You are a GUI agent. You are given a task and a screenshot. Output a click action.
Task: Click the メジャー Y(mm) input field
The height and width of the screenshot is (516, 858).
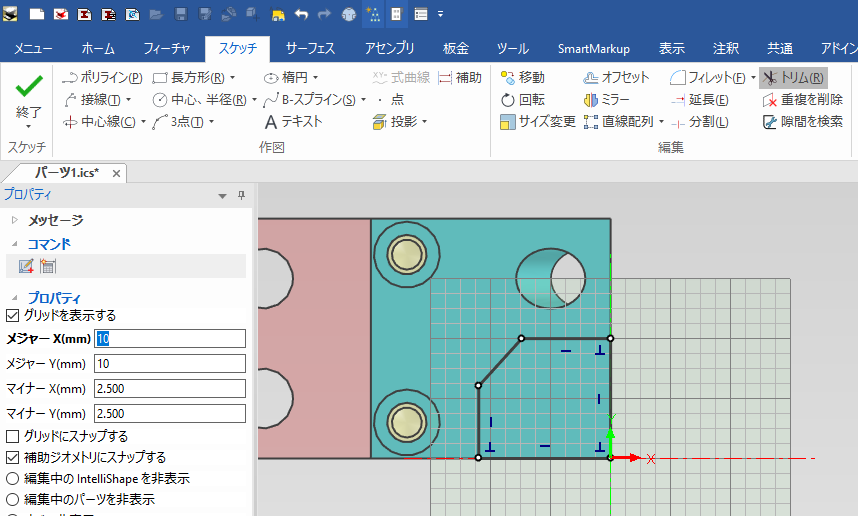point(169,363)
